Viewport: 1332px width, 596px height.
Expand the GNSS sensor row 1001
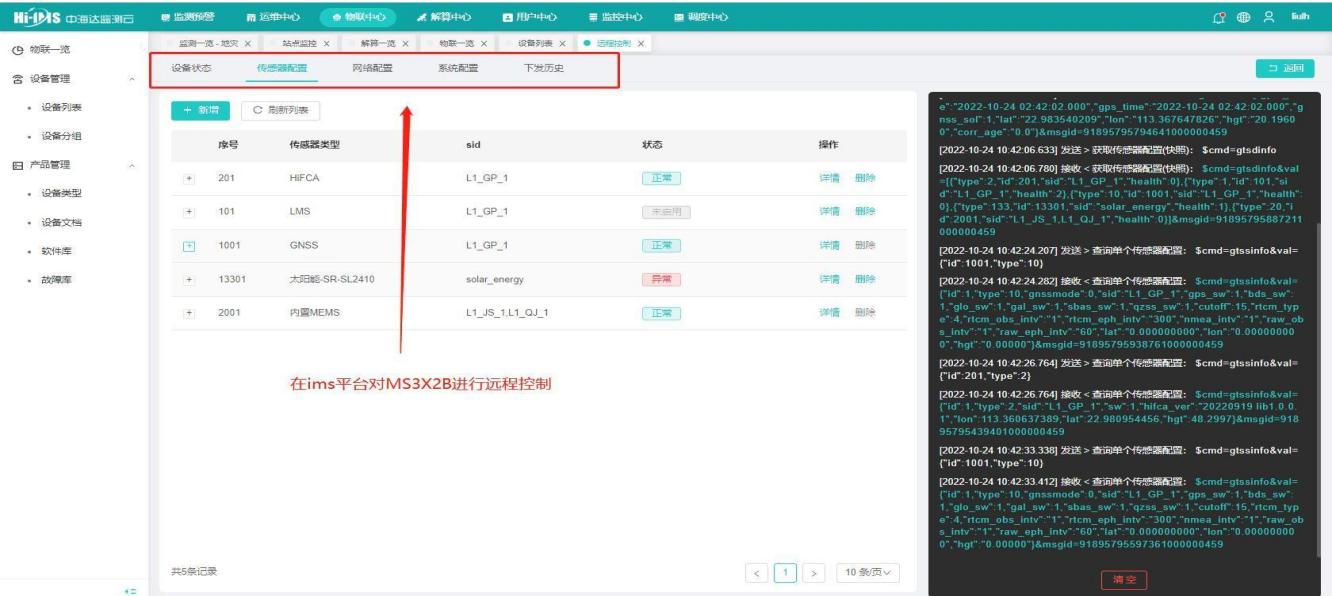(x=190, y=245)
